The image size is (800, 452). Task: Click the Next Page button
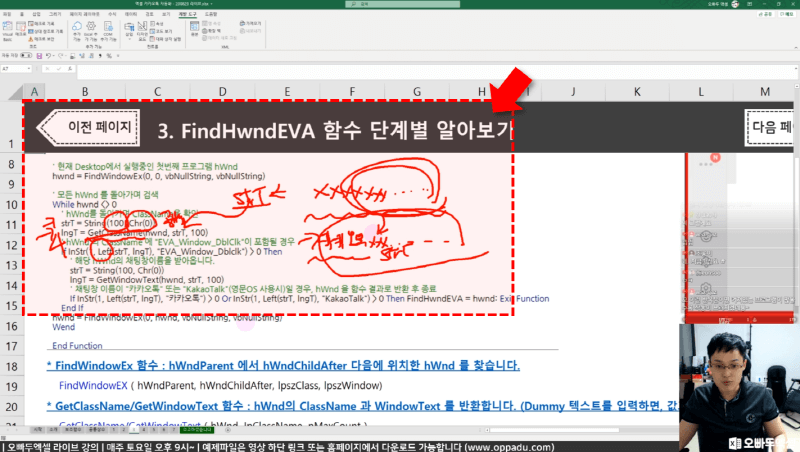770,127
